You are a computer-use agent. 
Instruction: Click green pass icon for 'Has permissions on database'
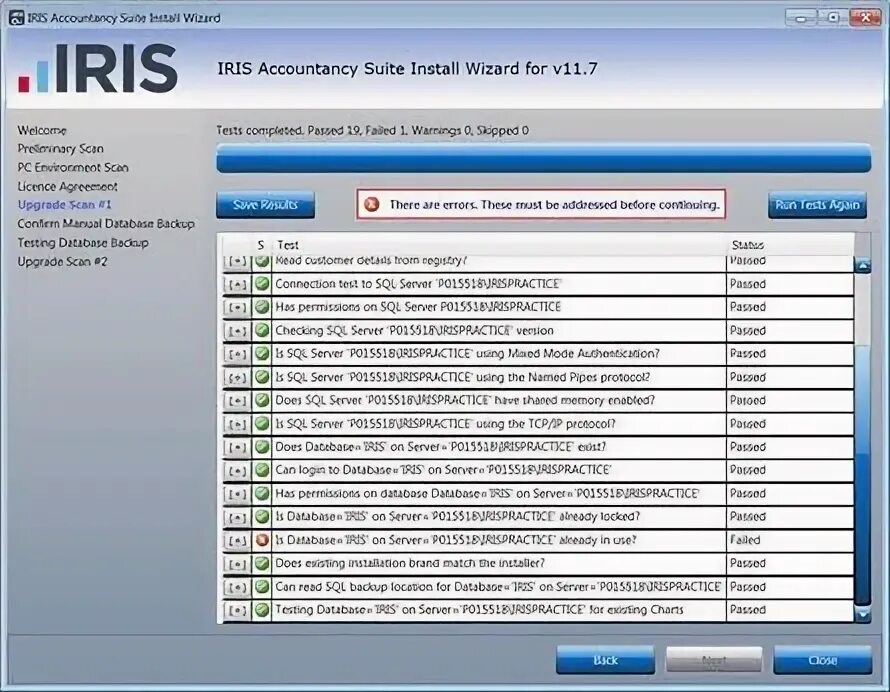pos(262,493)
